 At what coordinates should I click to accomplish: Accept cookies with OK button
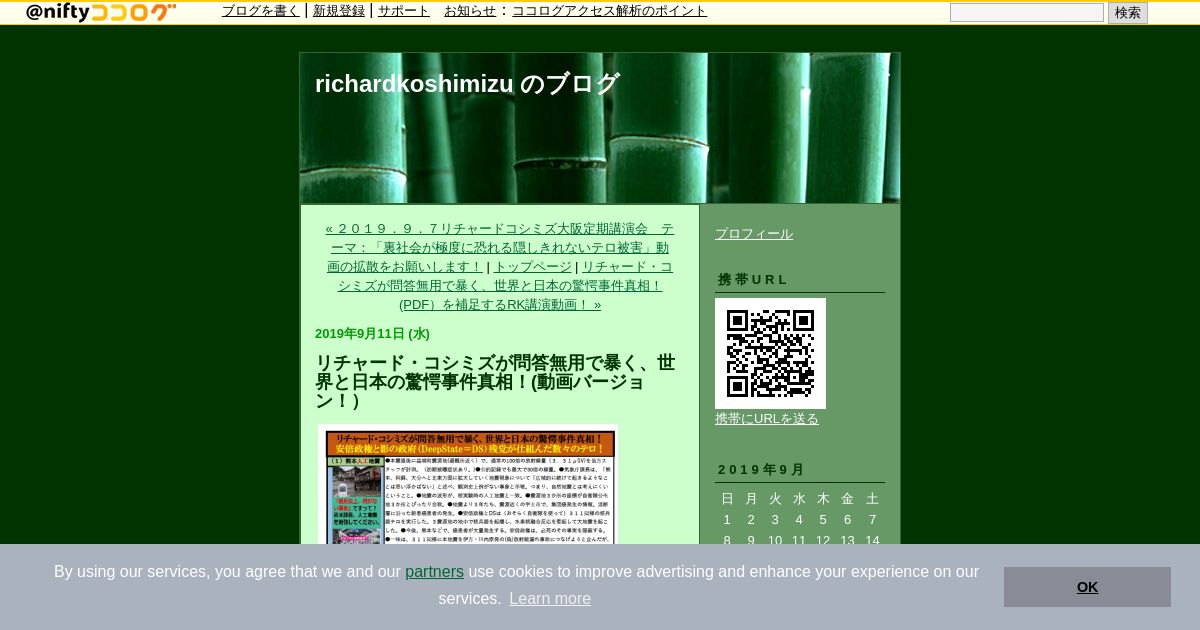[x=1087, y=587]
